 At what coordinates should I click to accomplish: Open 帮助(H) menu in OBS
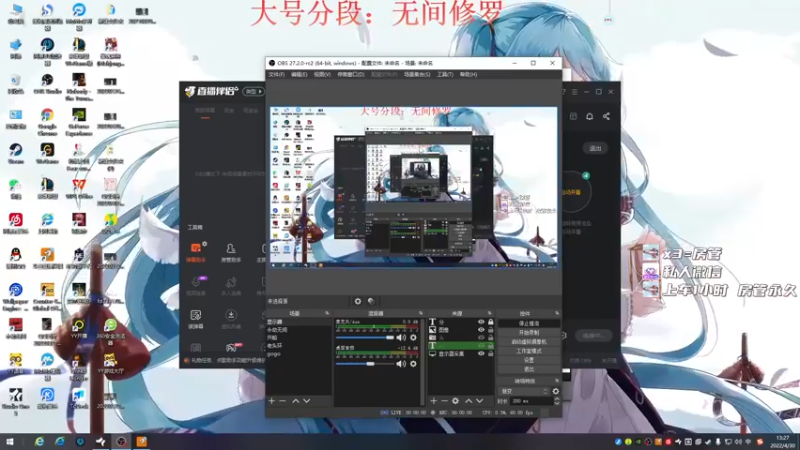tap(468, 74)
